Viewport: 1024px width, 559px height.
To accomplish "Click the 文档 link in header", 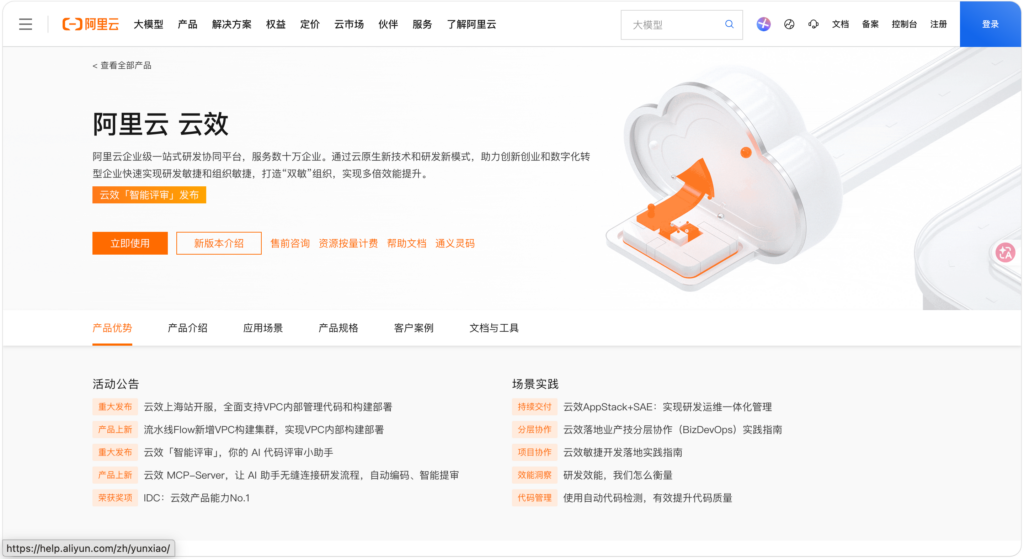I will click(x=840, y=24).
